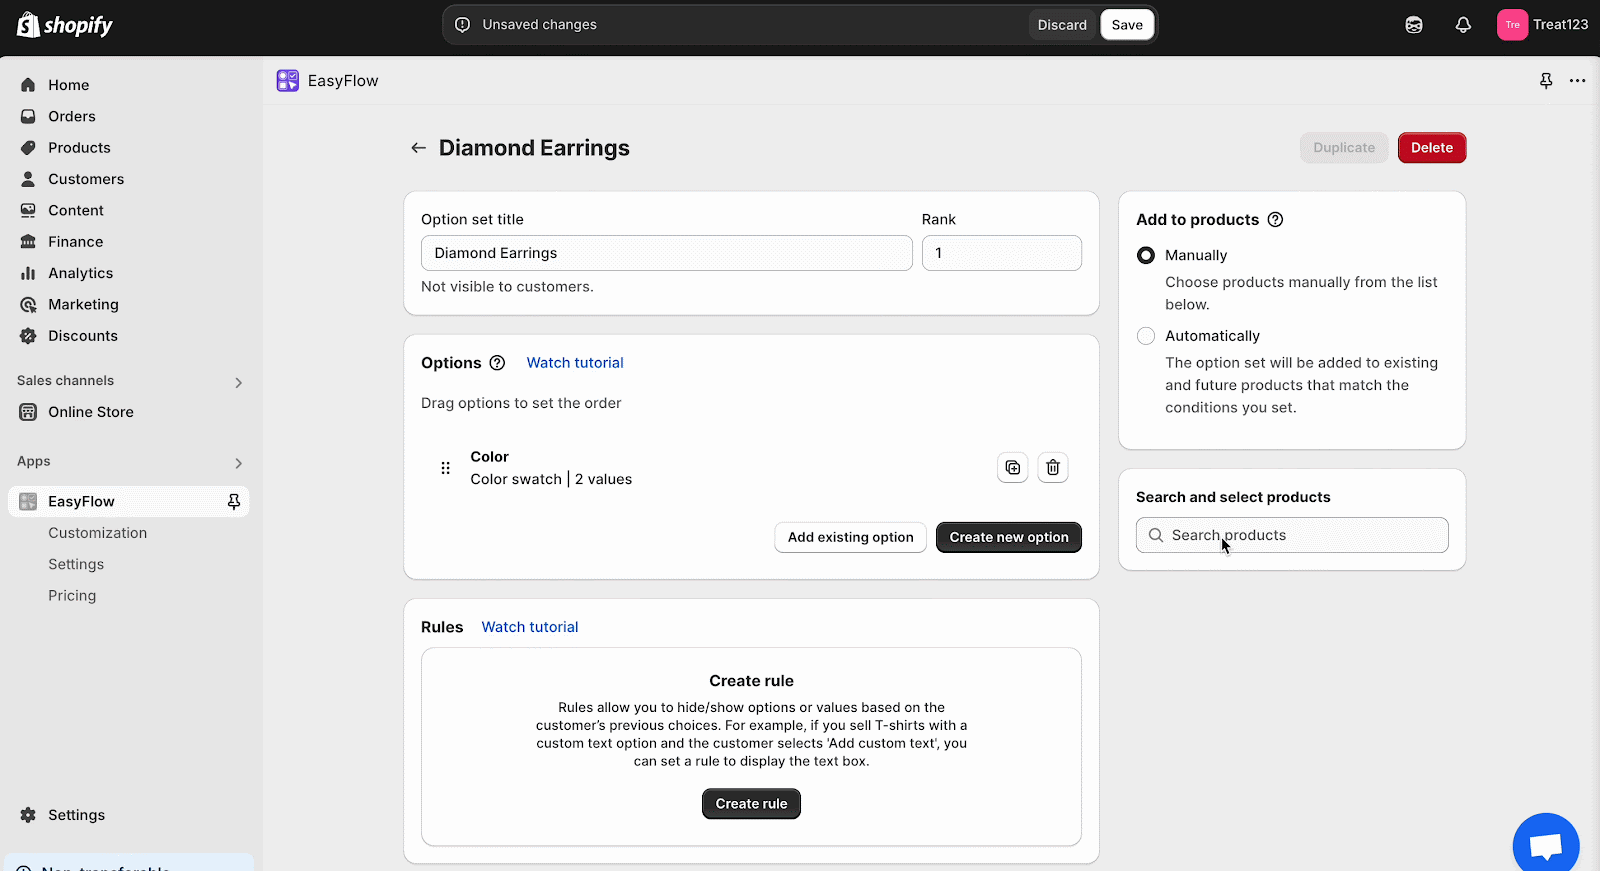Click the Settings gear icon
Image resolution: width=1600 pixels, height=871 pixels.
[28, 815]
